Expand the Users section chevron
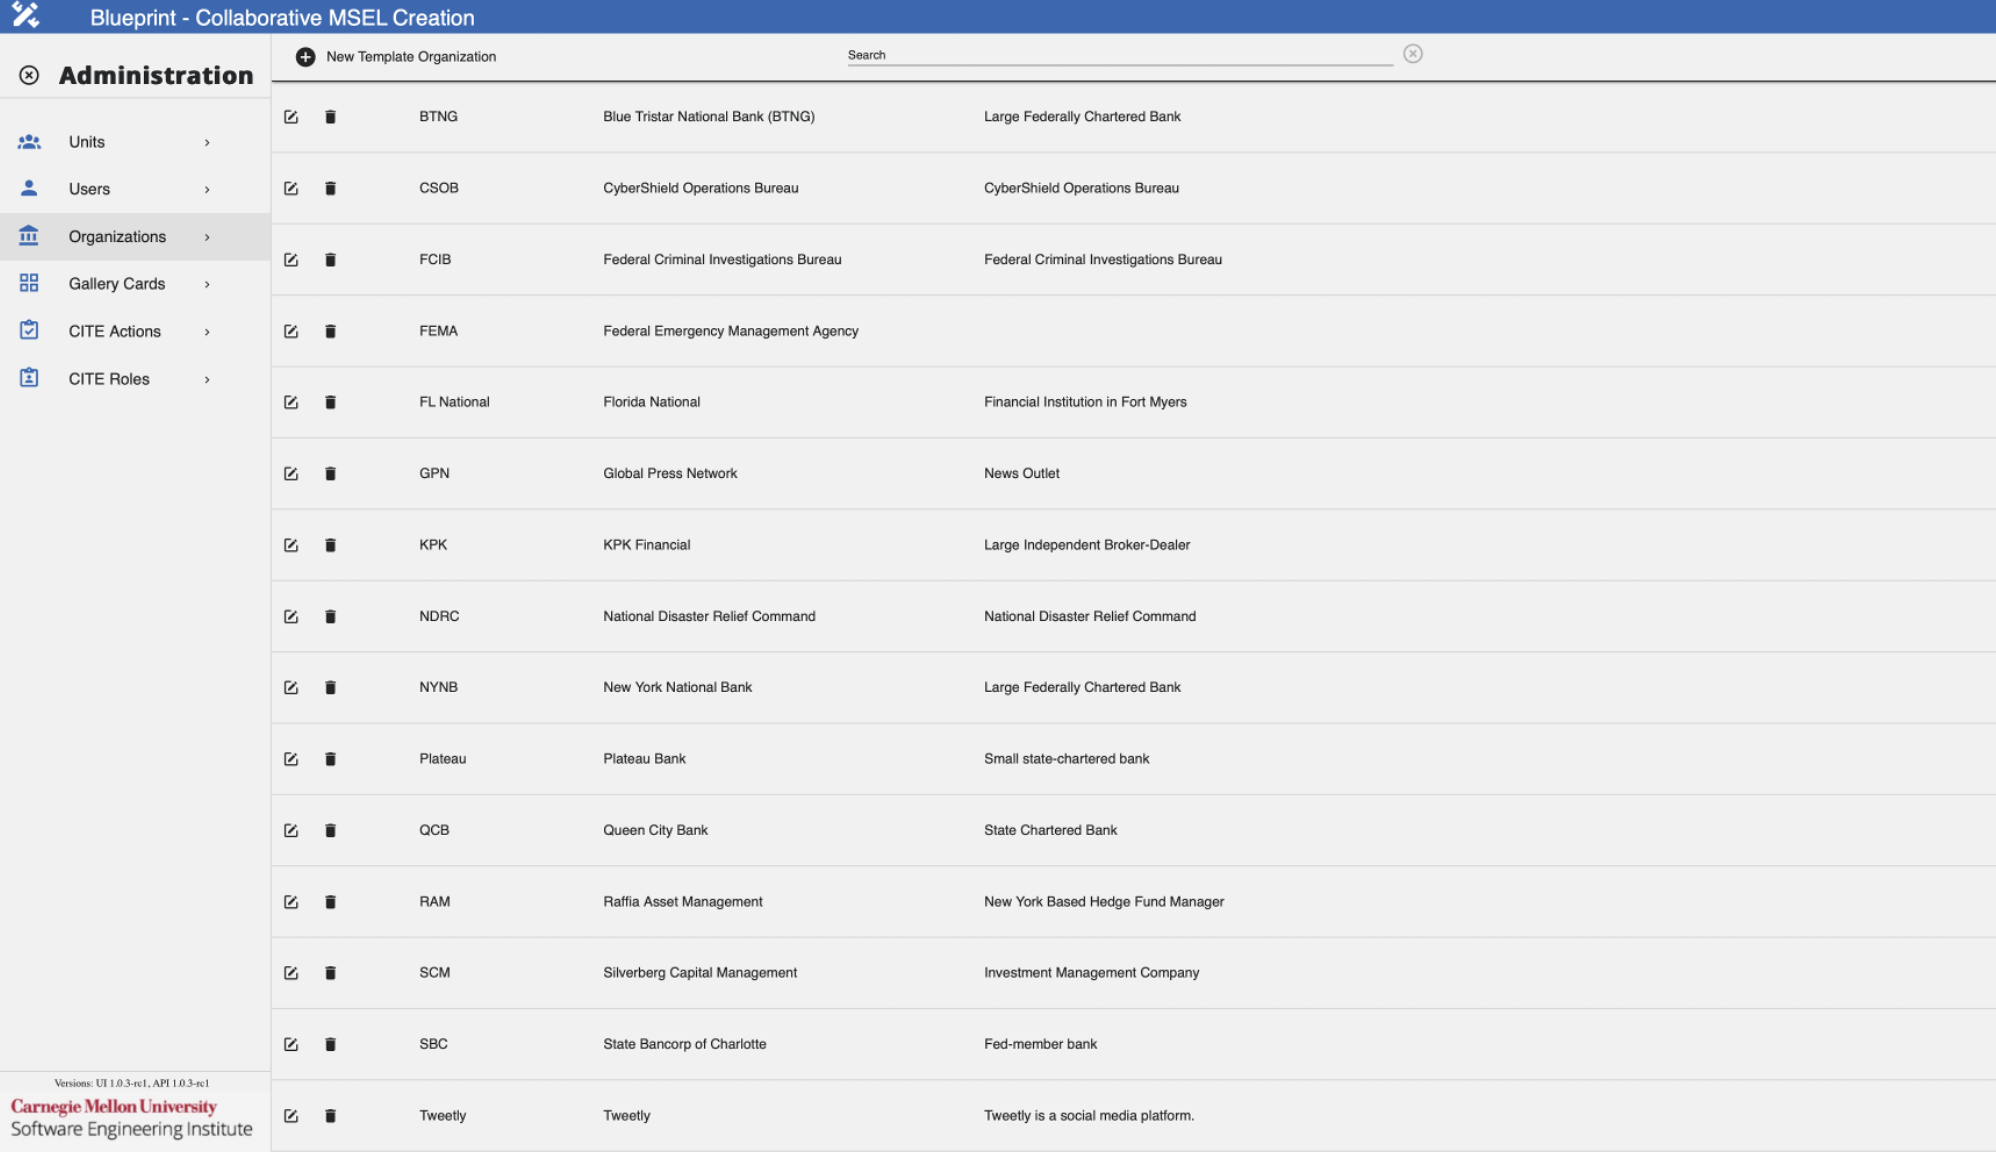Viewport: 1996px width, 1152px height. [207, 188]
